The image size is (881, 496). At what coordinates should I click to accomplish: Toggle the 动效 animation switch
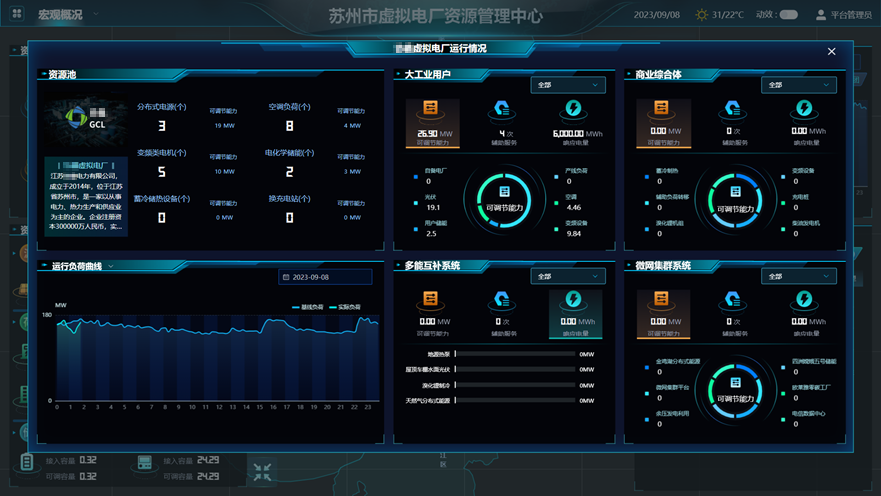[x=789, y=15]
